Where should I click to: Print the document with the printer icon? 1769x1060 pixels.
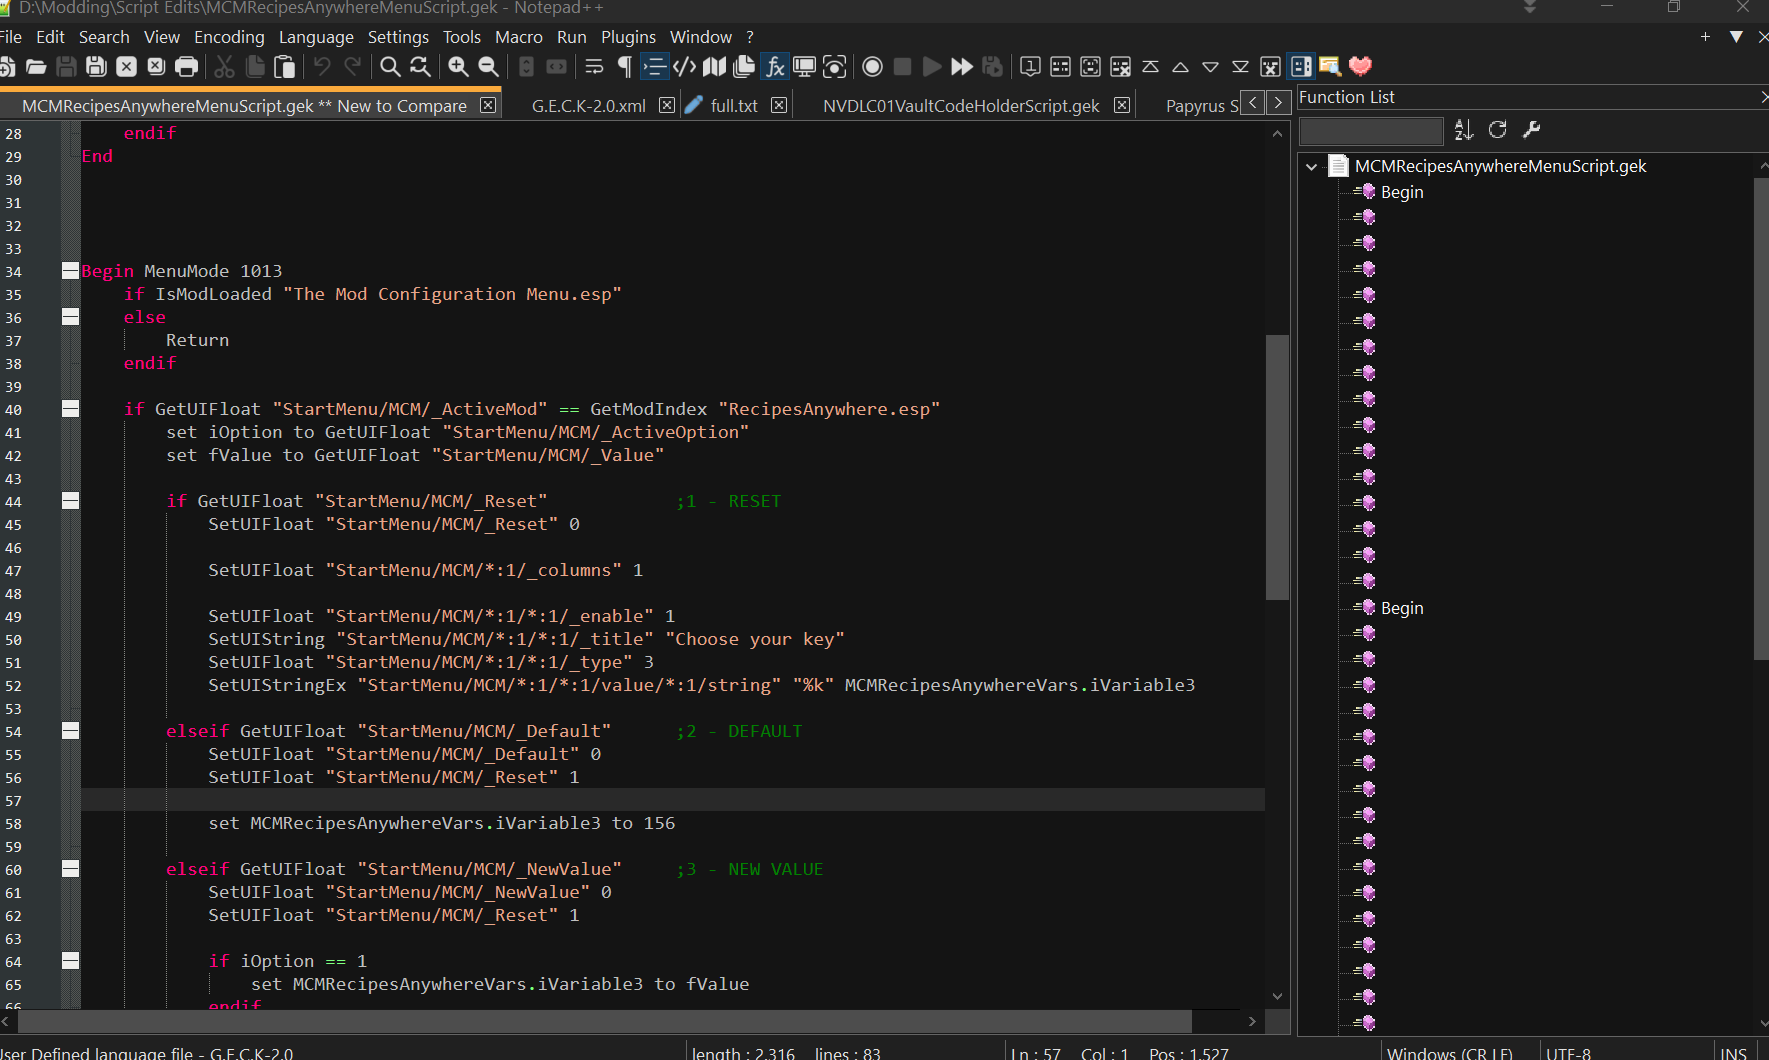coord(186,67)
